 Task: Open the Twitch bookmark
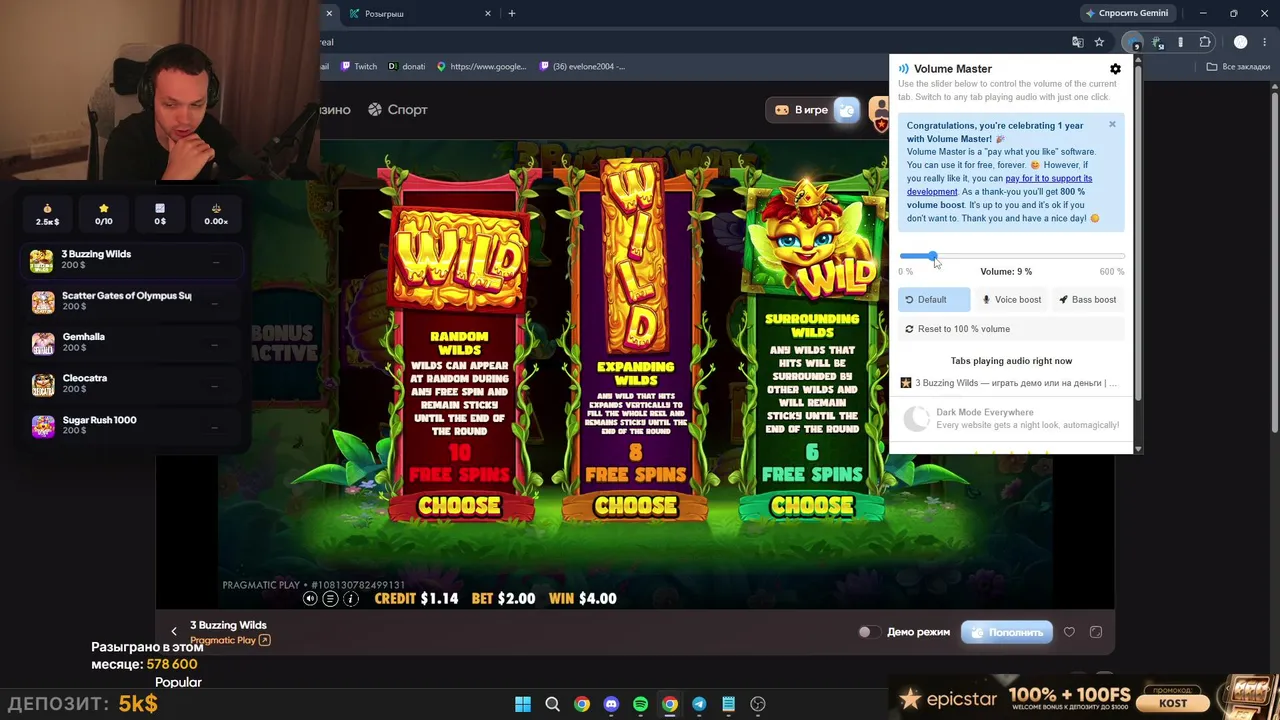point(359,67)
